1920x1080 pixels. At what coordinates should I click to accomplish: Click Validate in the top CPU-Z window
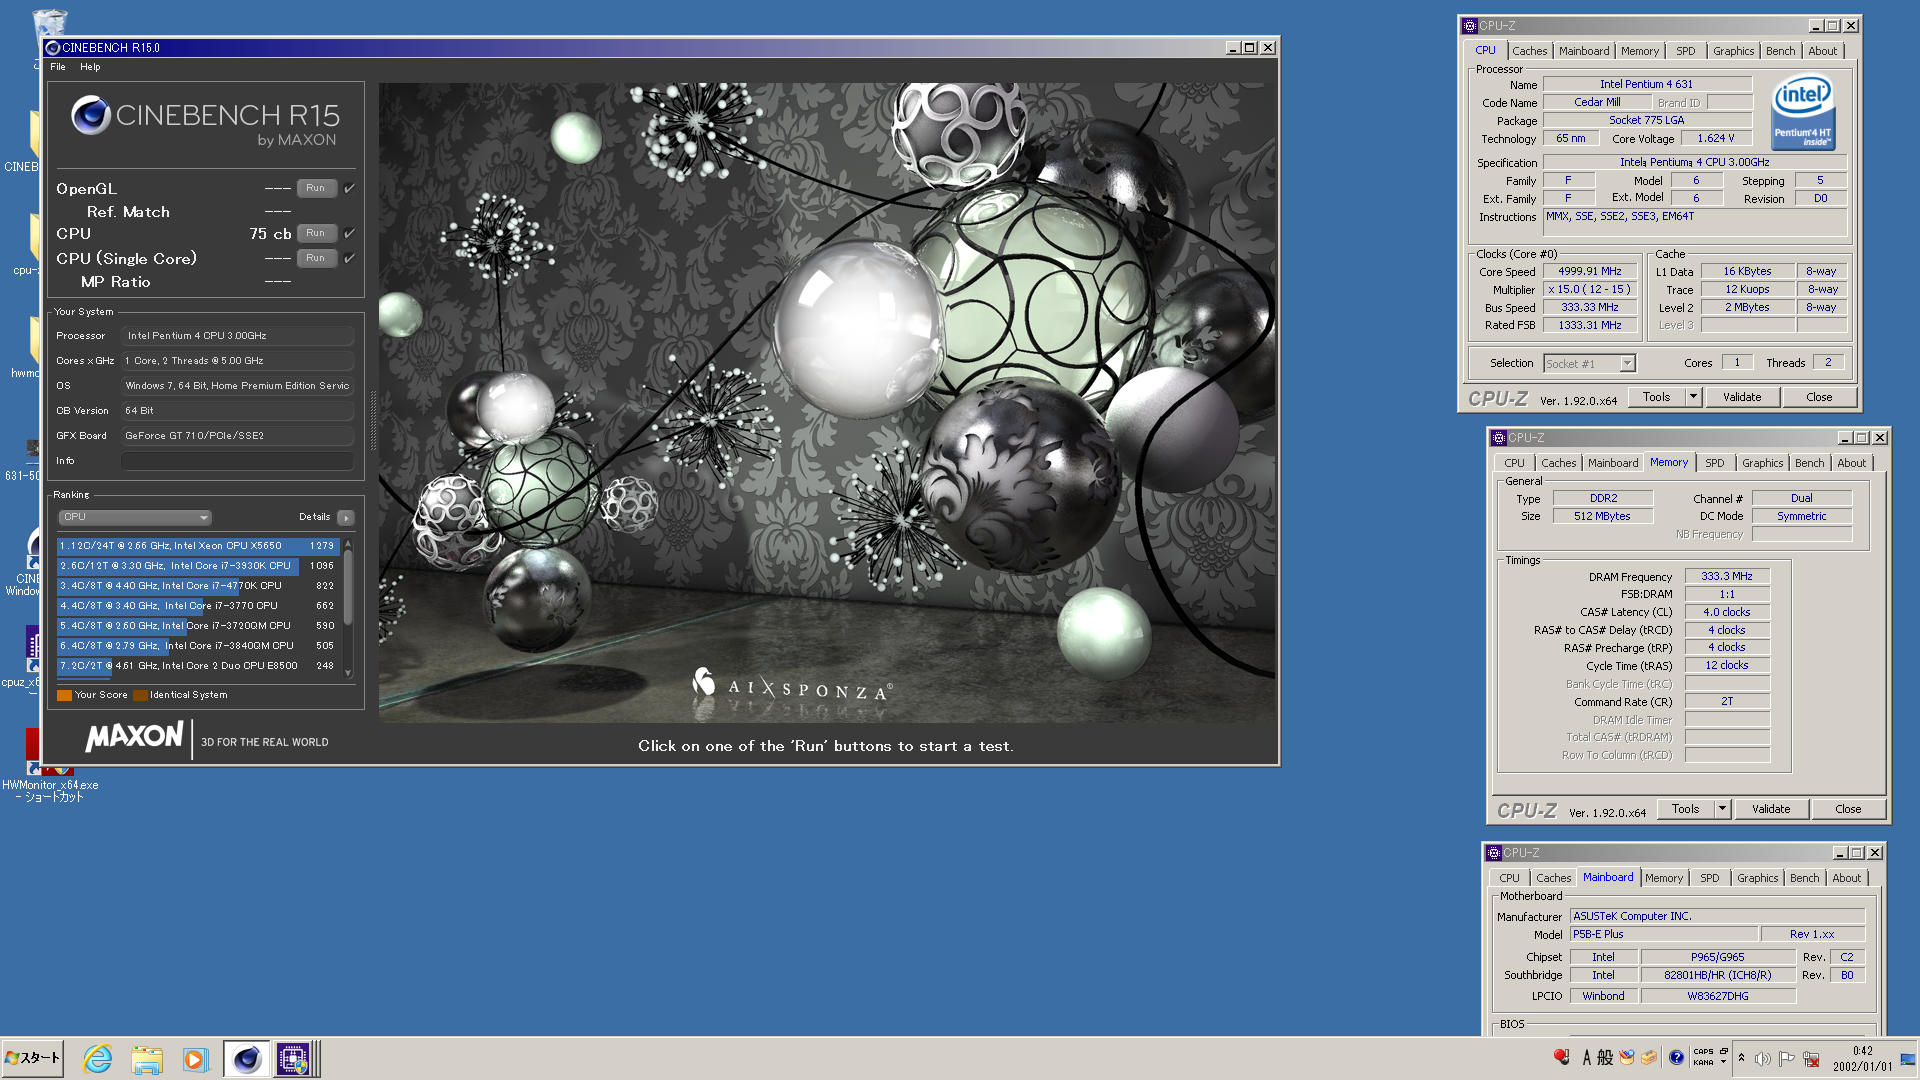[x=1742, y=397]
